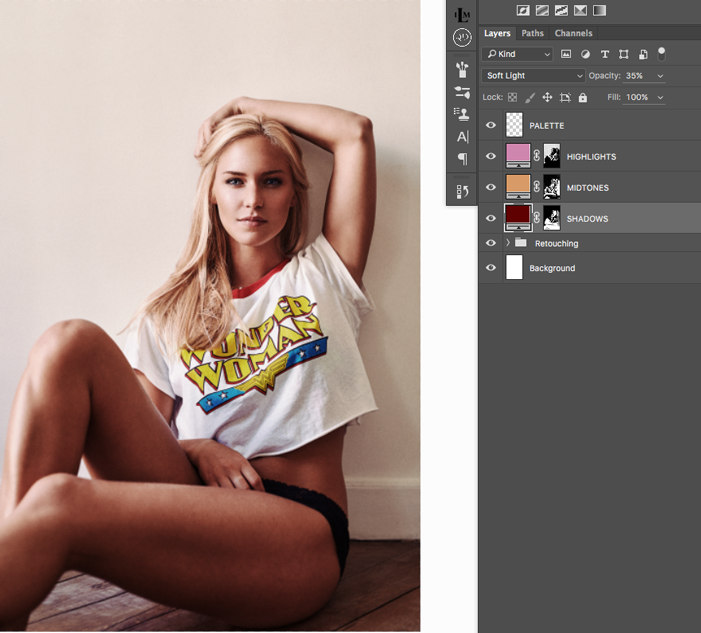Image resolution: width=701 pixels, height=633 pixels.
Task: Click the Retouching folder icon
Action: [520, 242]
